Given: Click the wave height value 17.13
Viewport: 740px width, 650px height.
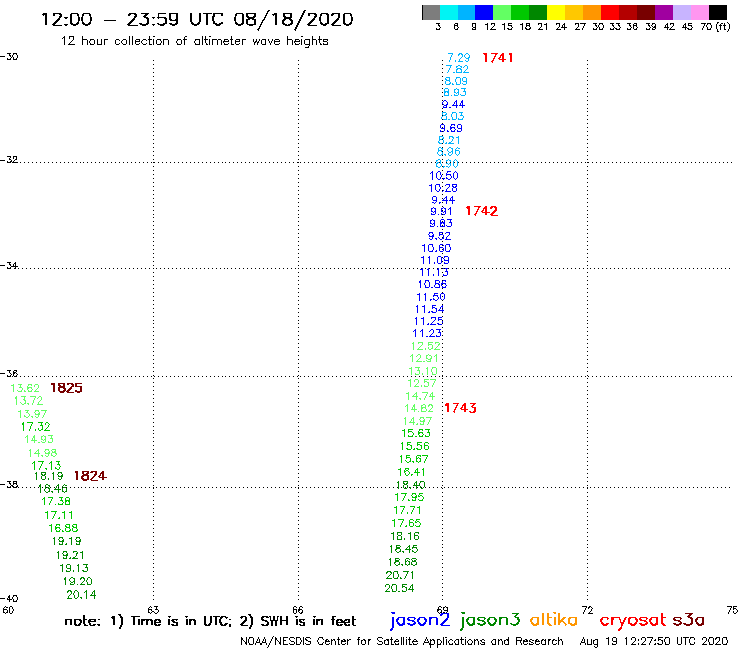Looking at the screenshot, I should (x=46, y=465).
